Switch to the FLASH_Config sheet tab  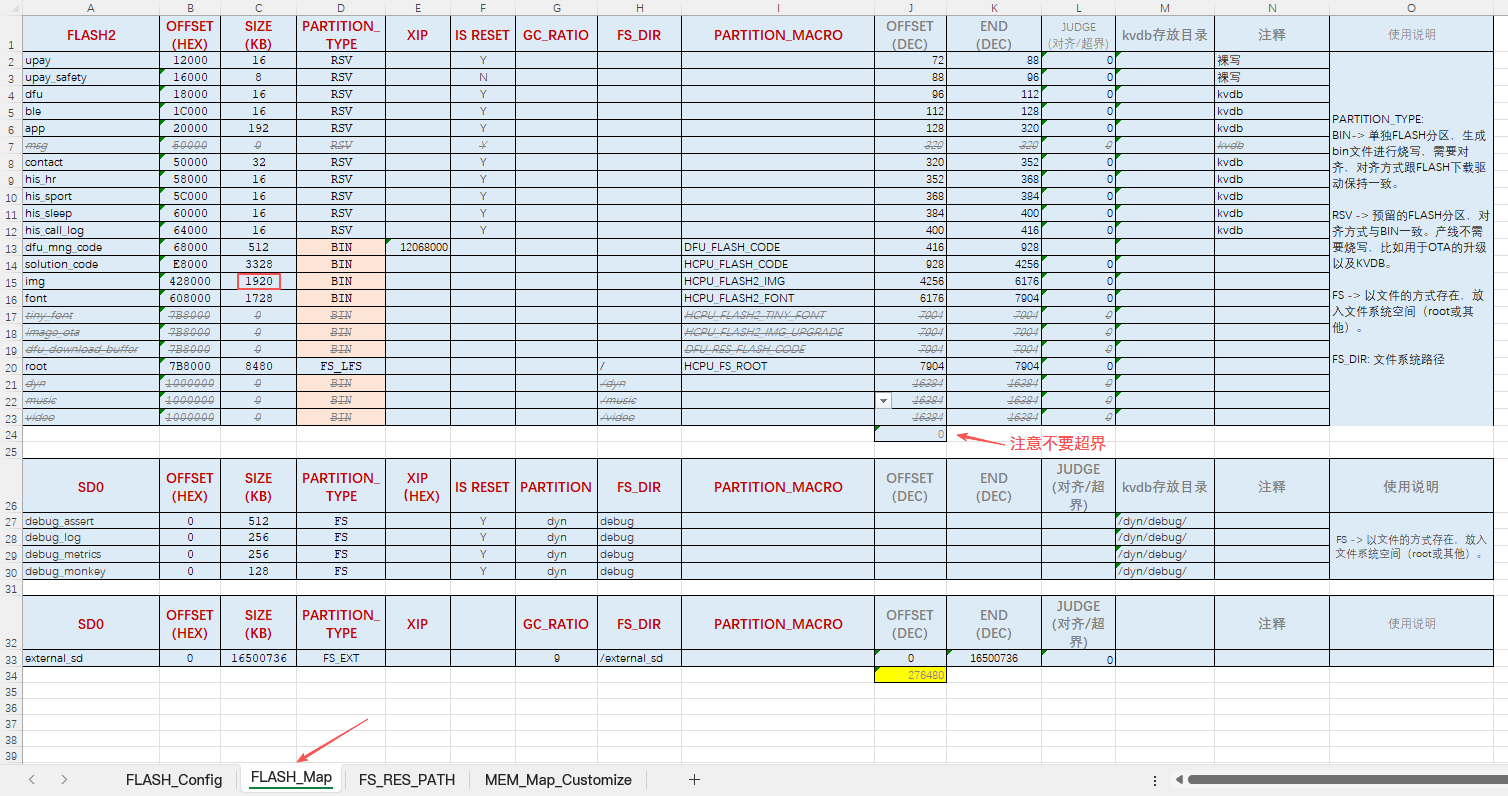tap(174, 780)
